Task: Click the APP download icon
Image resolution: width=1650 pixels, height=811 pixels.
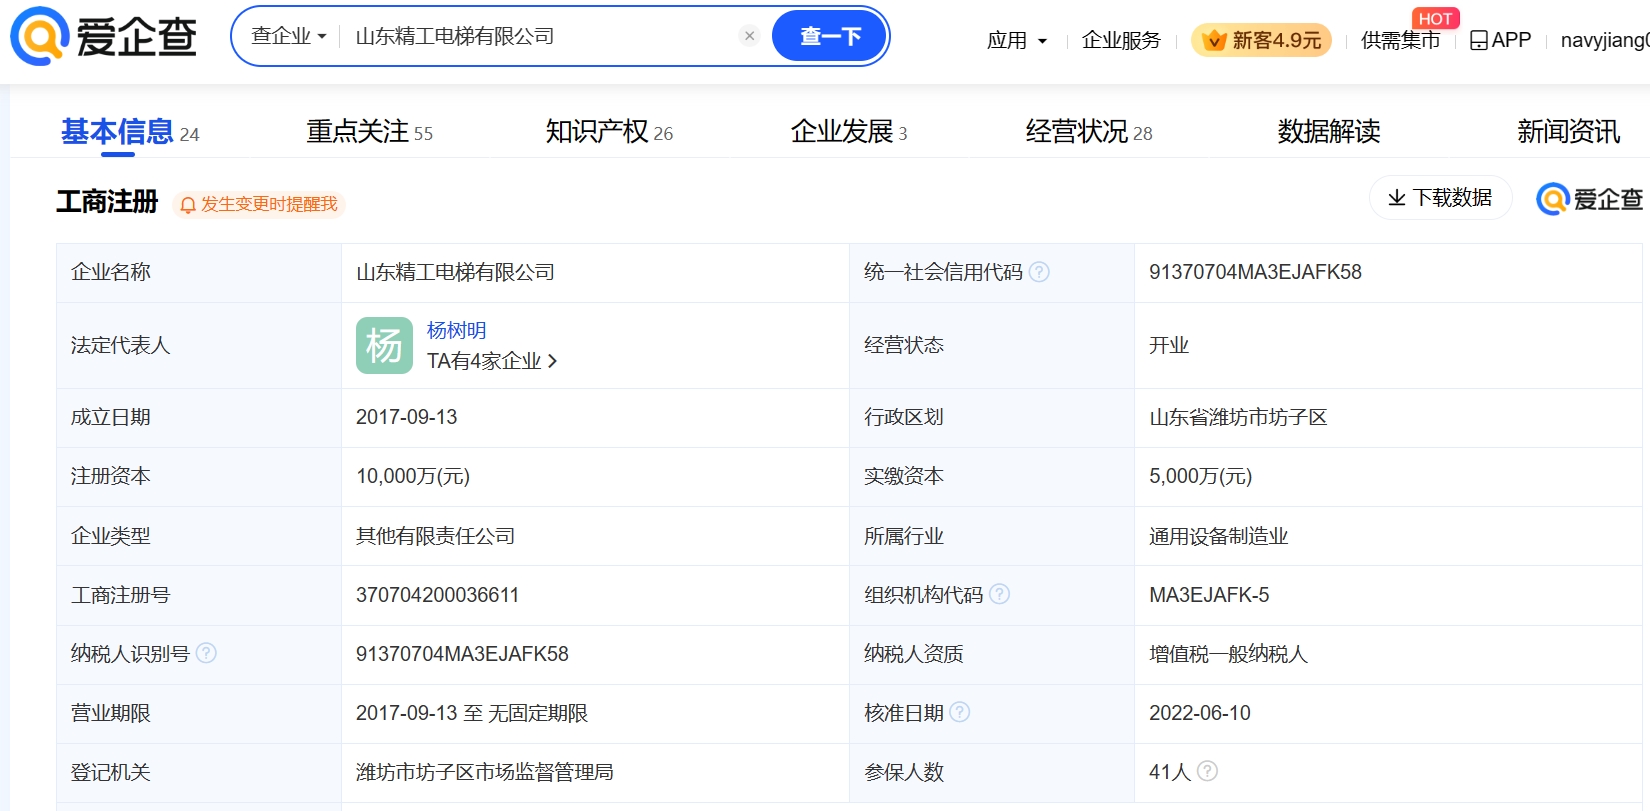Action: 1500,40
